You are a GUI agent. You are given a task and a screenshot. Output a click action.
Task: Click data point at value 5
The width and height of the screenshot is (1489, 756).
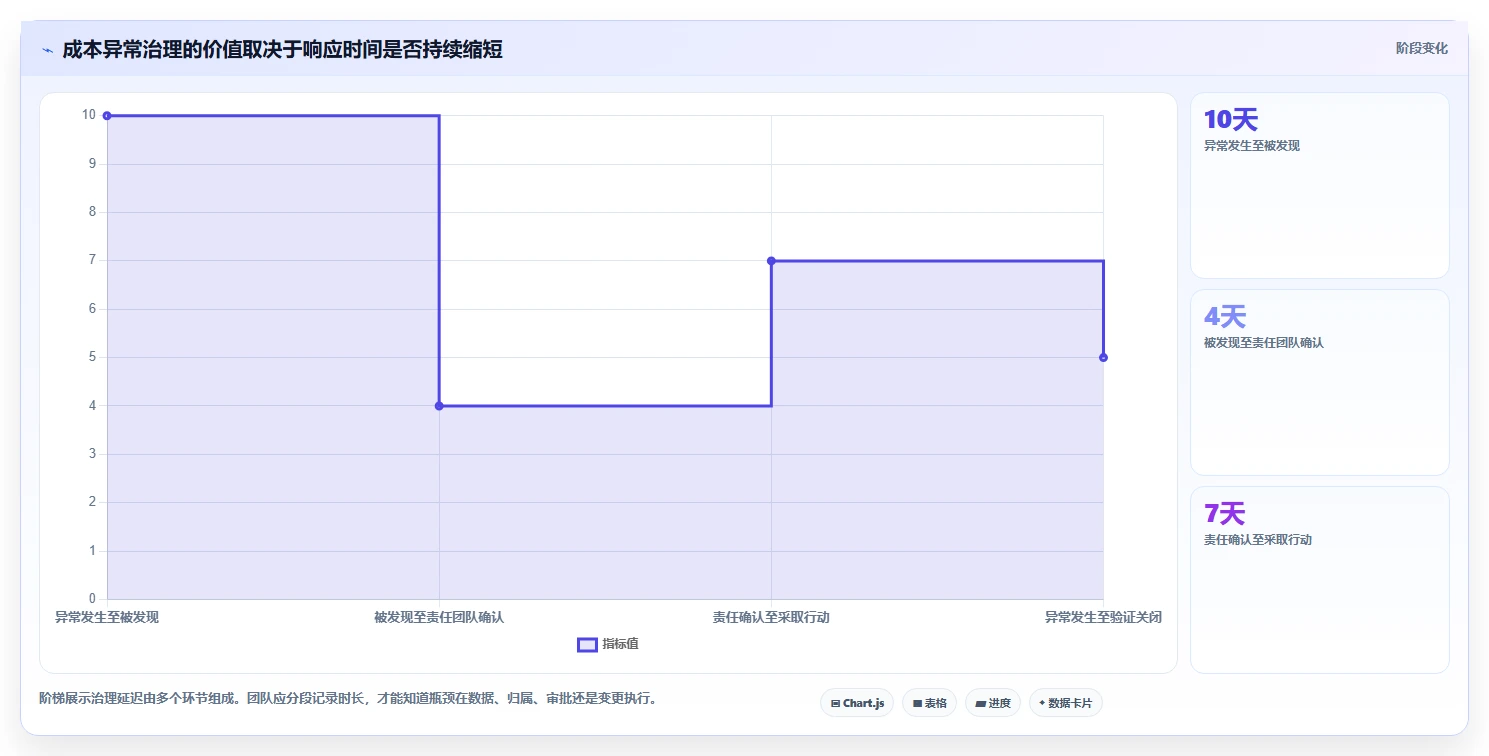1103,357
